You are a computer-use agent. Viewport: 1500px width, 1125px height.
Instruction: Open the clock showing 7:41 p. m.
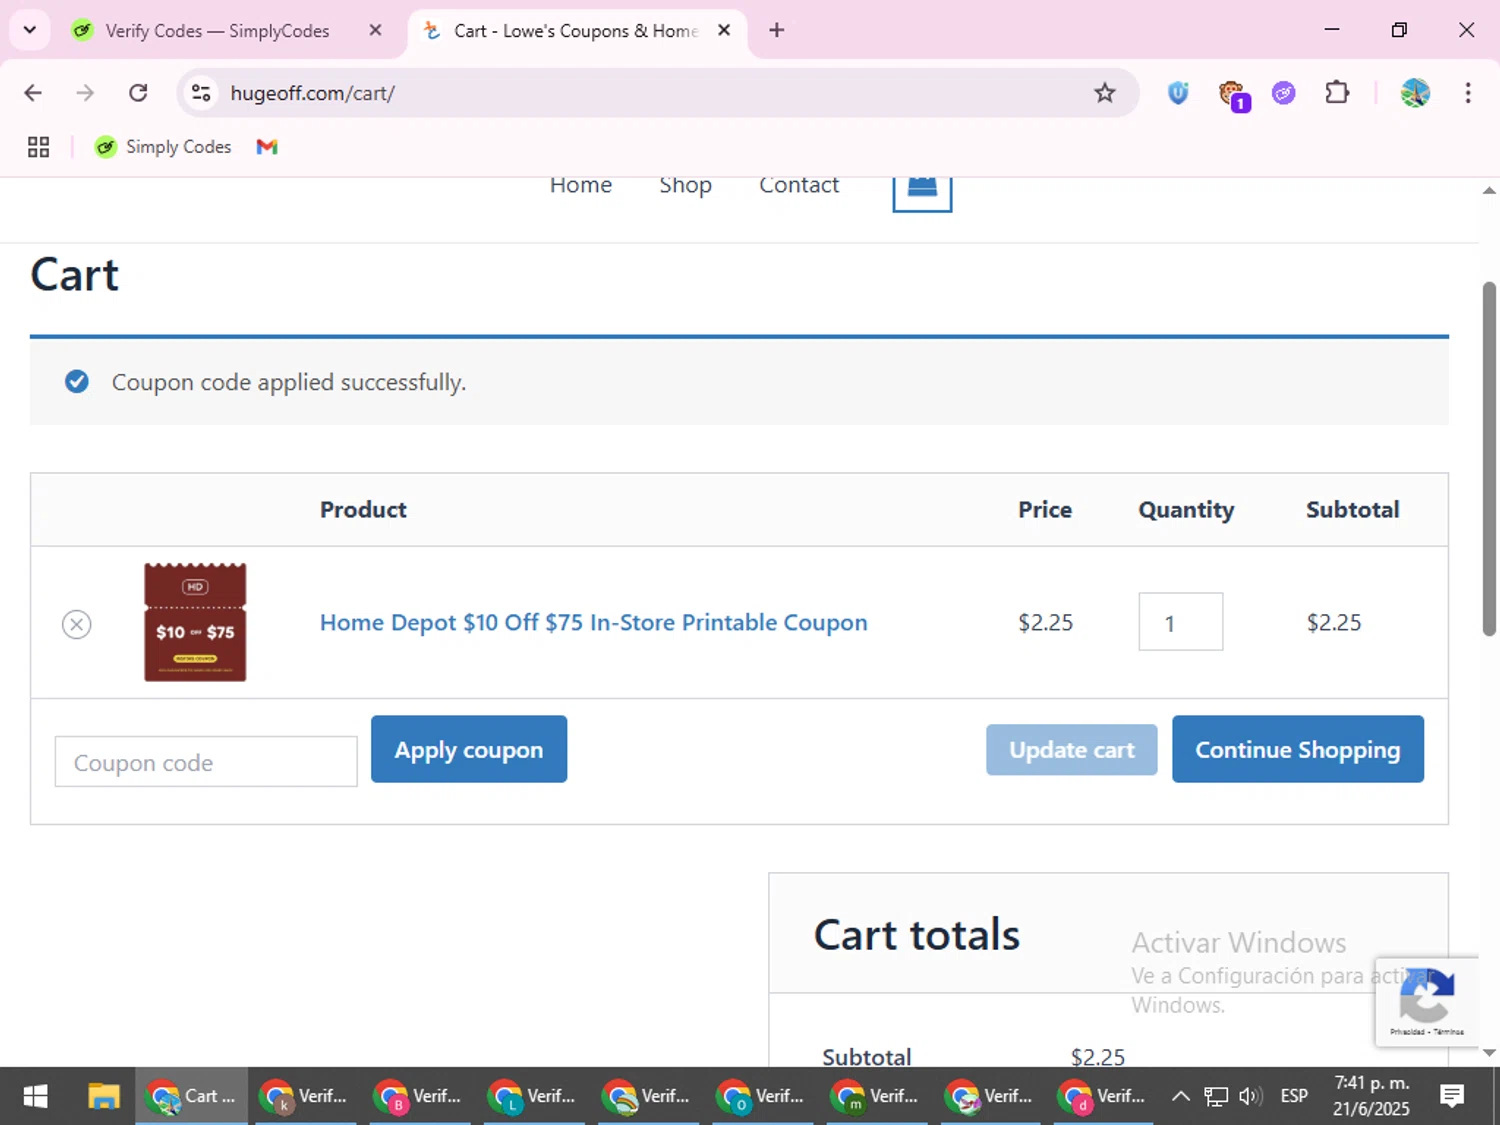1371,1097
